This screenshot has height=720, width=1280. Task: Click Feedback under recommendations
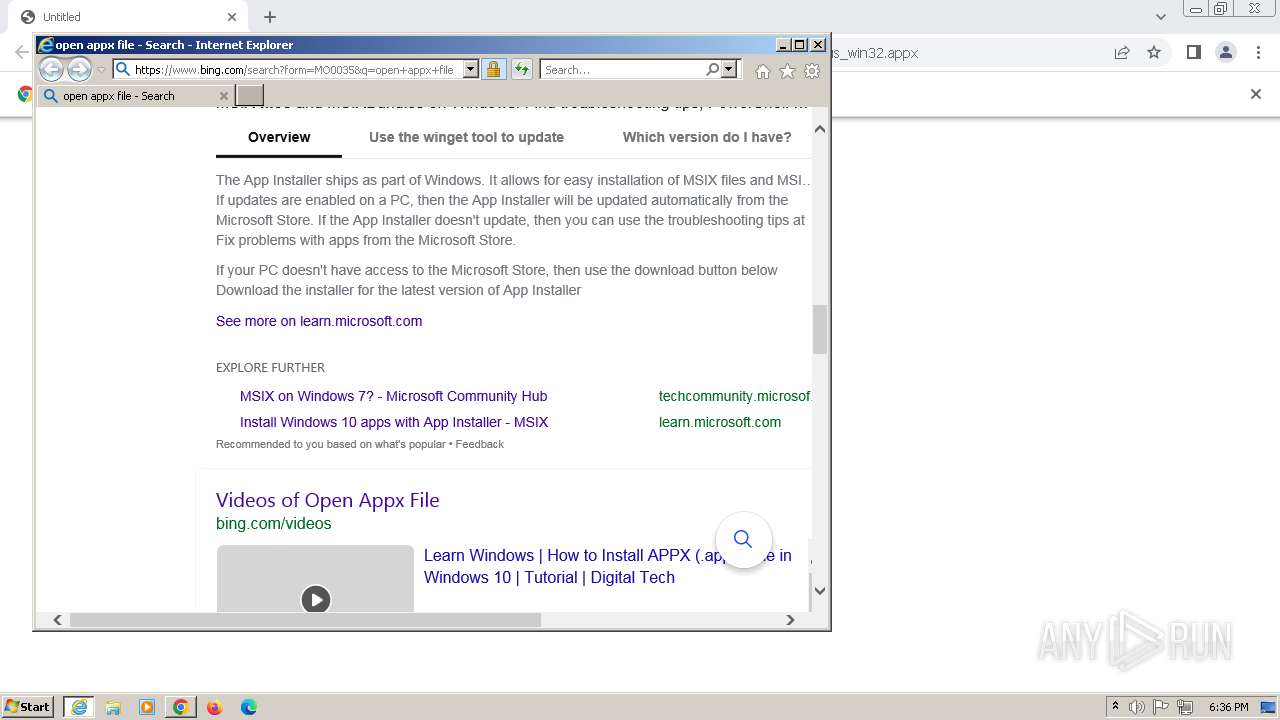(479, 444)
